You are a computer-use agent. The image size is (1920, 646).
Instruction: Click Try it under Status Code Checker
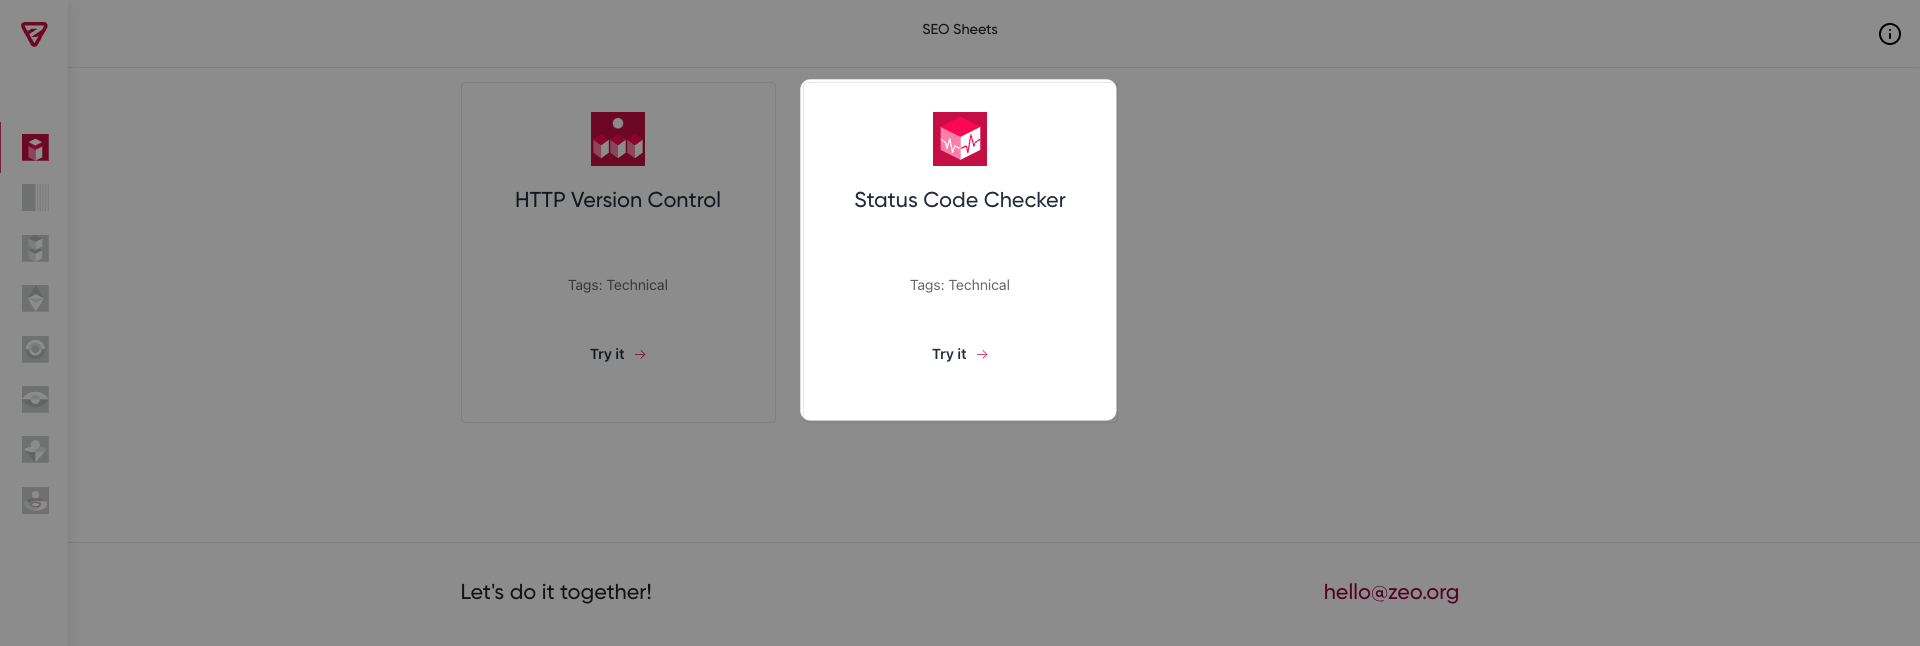(960, 354)
